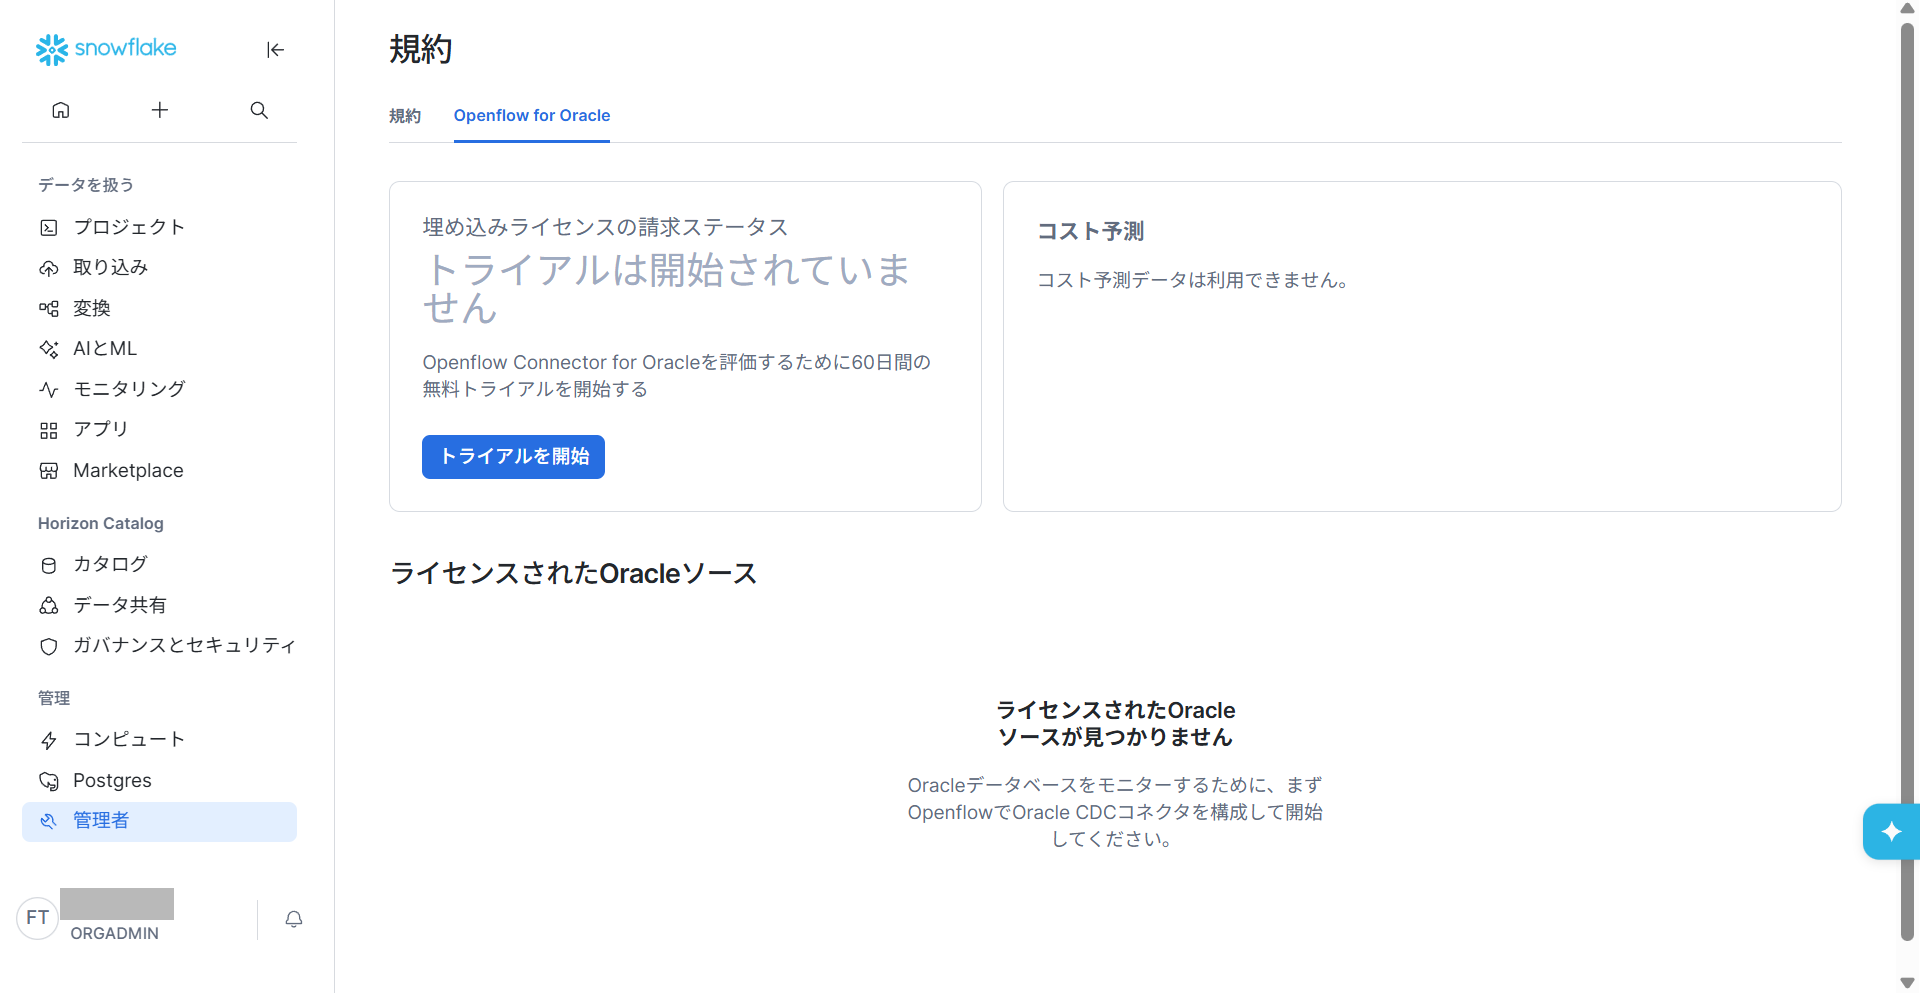Click the 変換 icon
The height and width of the screenshot is (993, 1920).
49,309
